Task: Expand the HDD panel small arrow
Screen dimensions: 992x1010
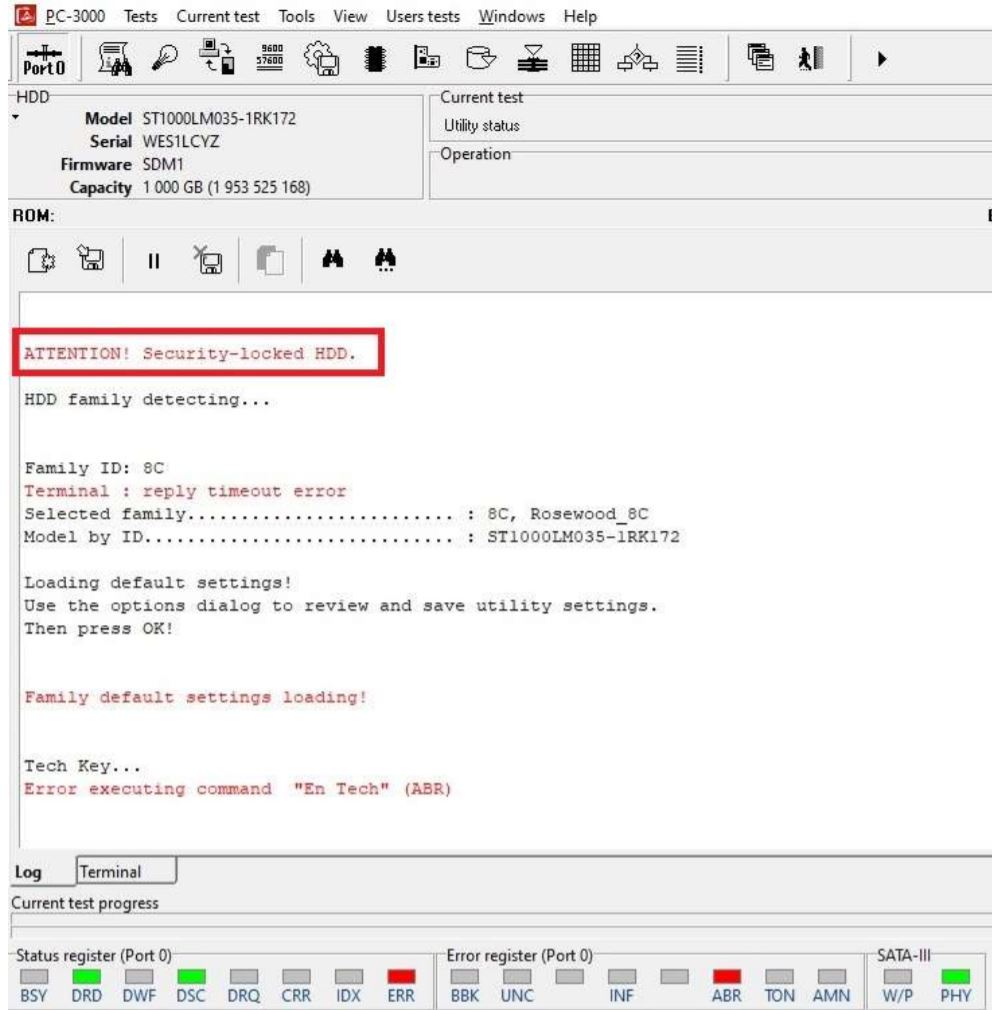Action: coord(15,117)
